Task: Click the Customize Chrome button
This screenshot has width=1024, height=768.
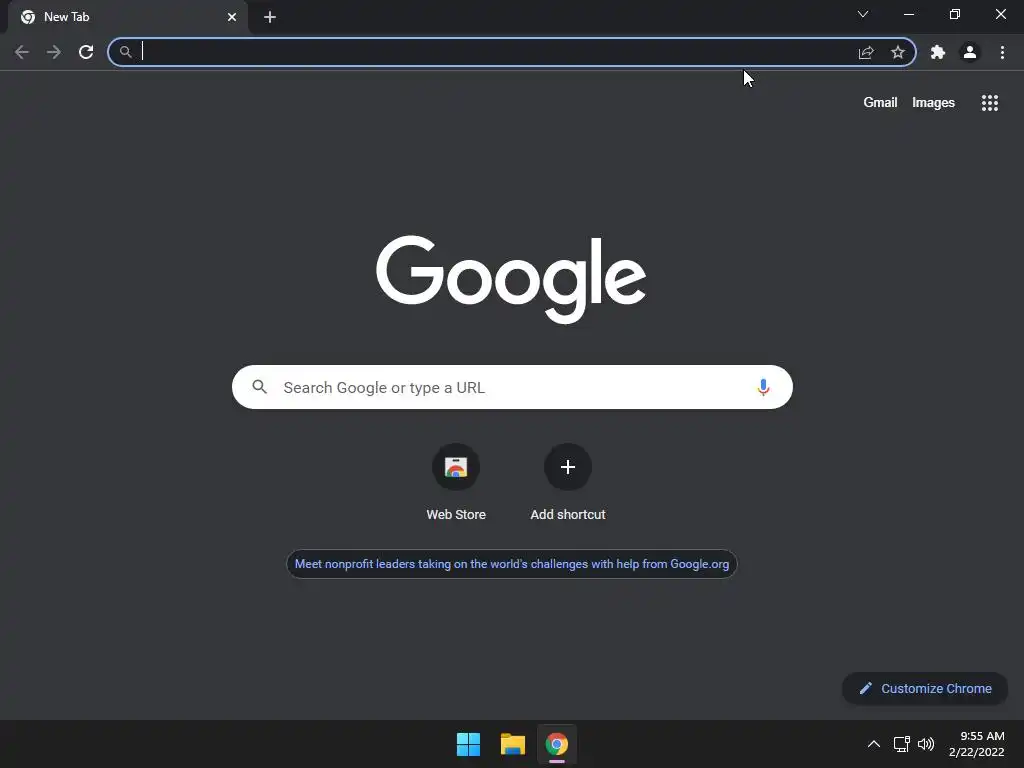Action: click(925, 688)
